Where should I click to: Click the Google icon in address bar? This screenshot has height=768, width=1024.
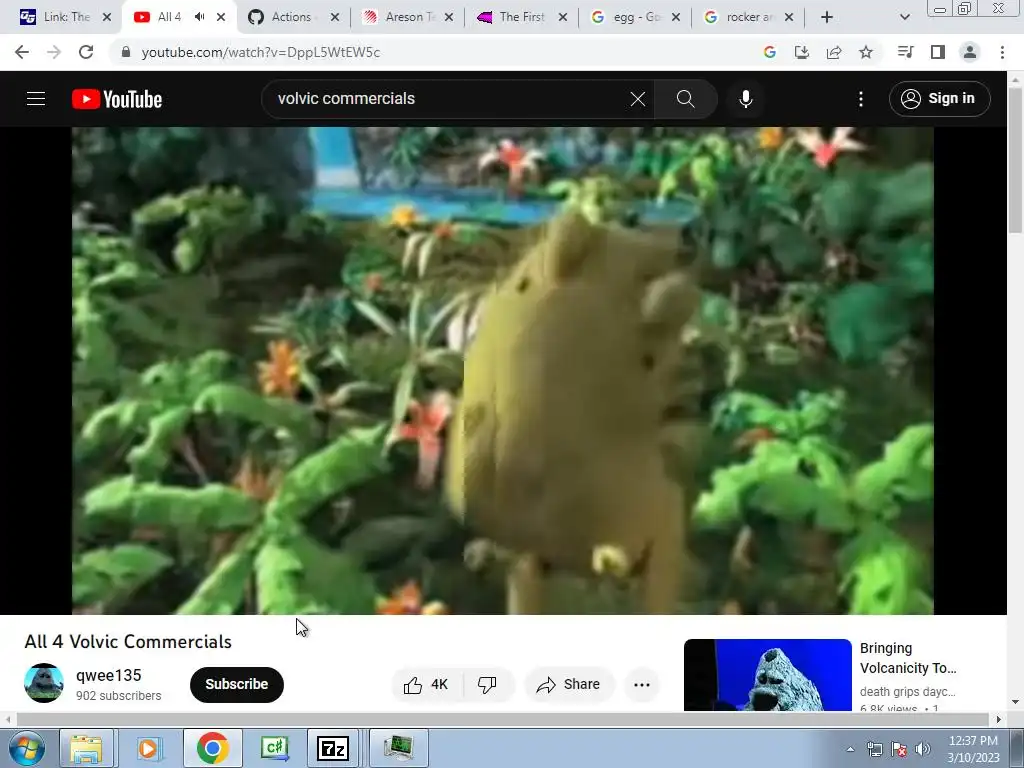coord(769,52)
